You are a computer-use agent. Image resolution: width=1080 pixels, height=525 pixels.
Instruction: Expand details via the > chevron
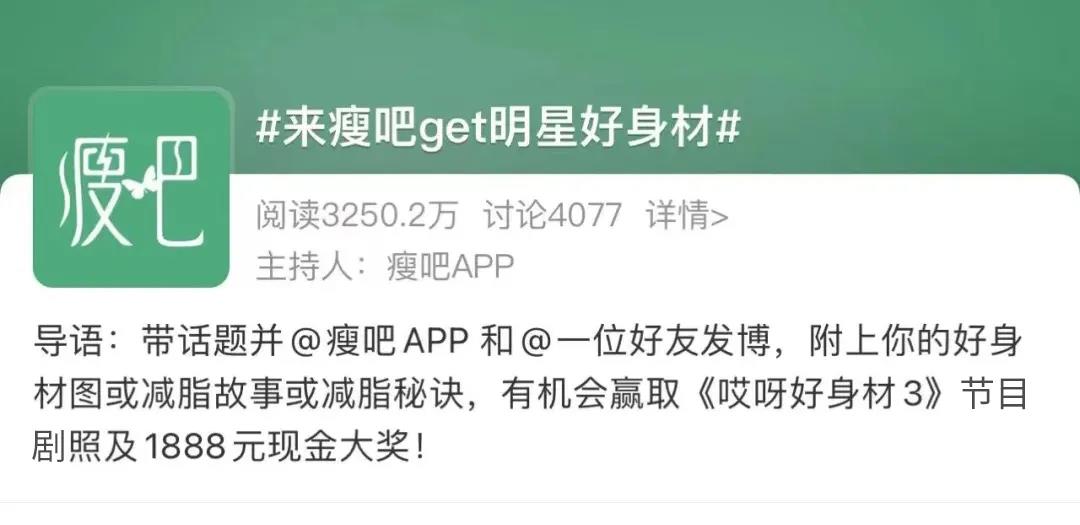(719, 217)
